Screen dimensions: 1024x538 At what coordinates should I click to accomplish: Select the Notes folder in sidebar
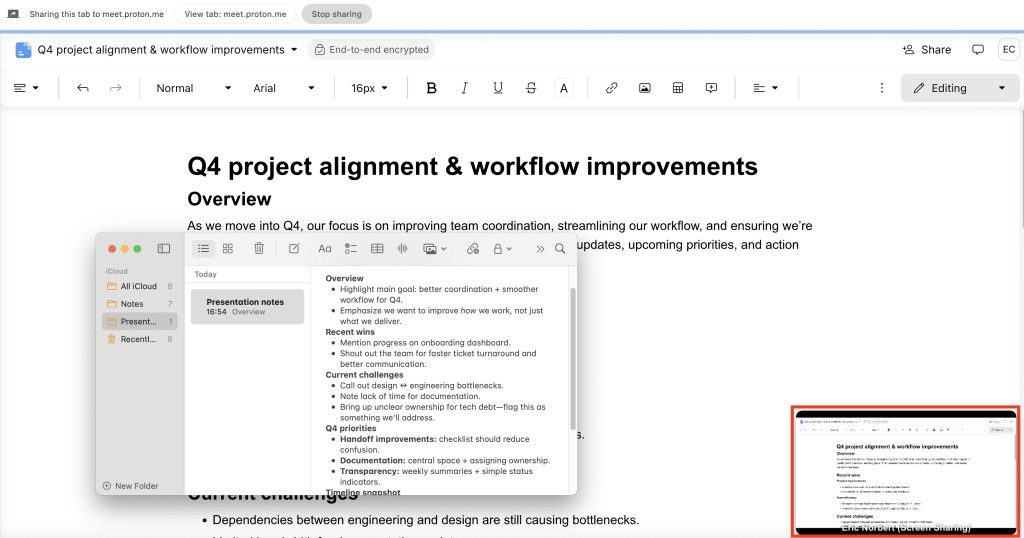pyautogui.click(x=140, y=304)
